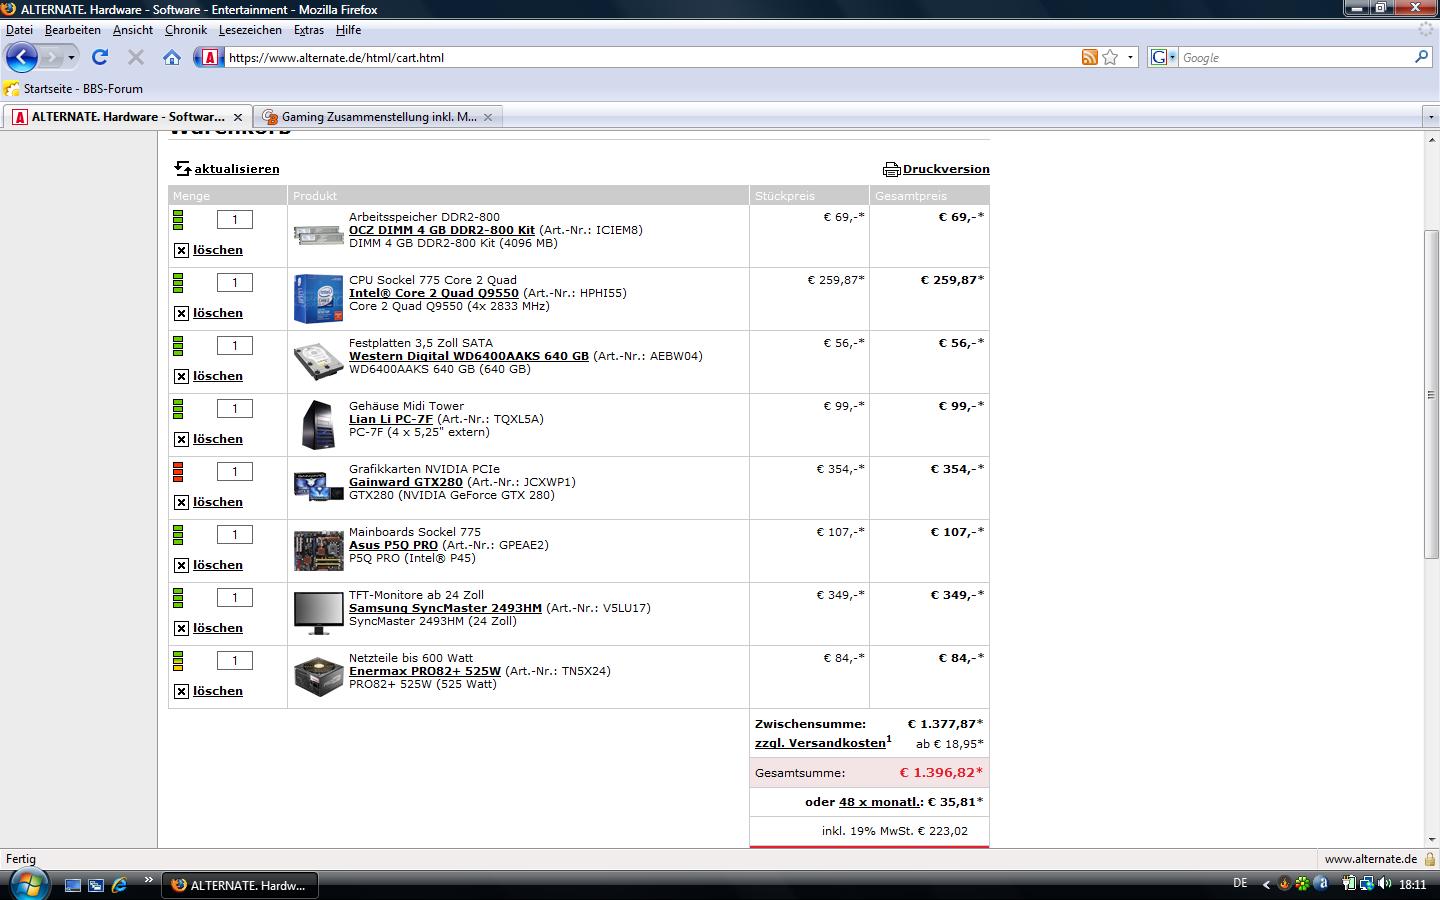
Task: Click the volume speaker tray icon
Action: pos(1385,884)
